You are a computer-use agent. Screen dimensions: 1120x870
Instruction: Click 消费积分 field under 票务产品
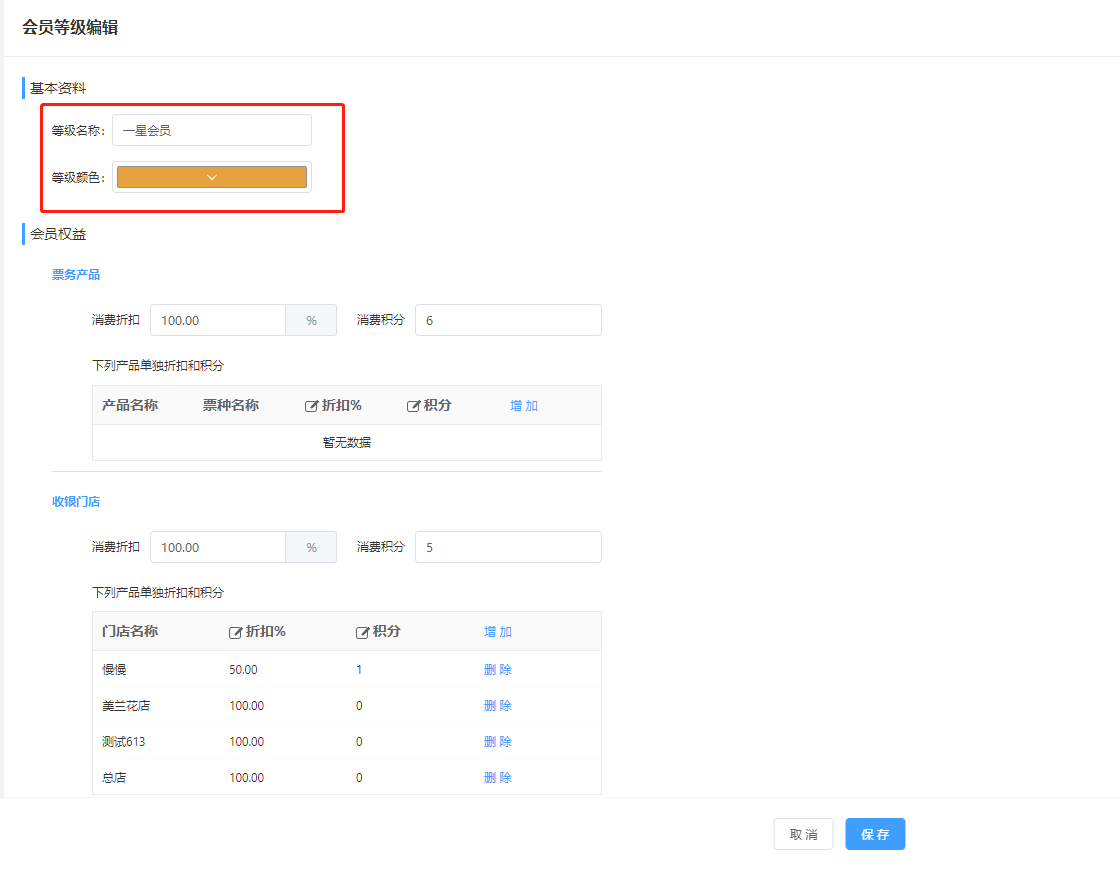click(508, 320)
